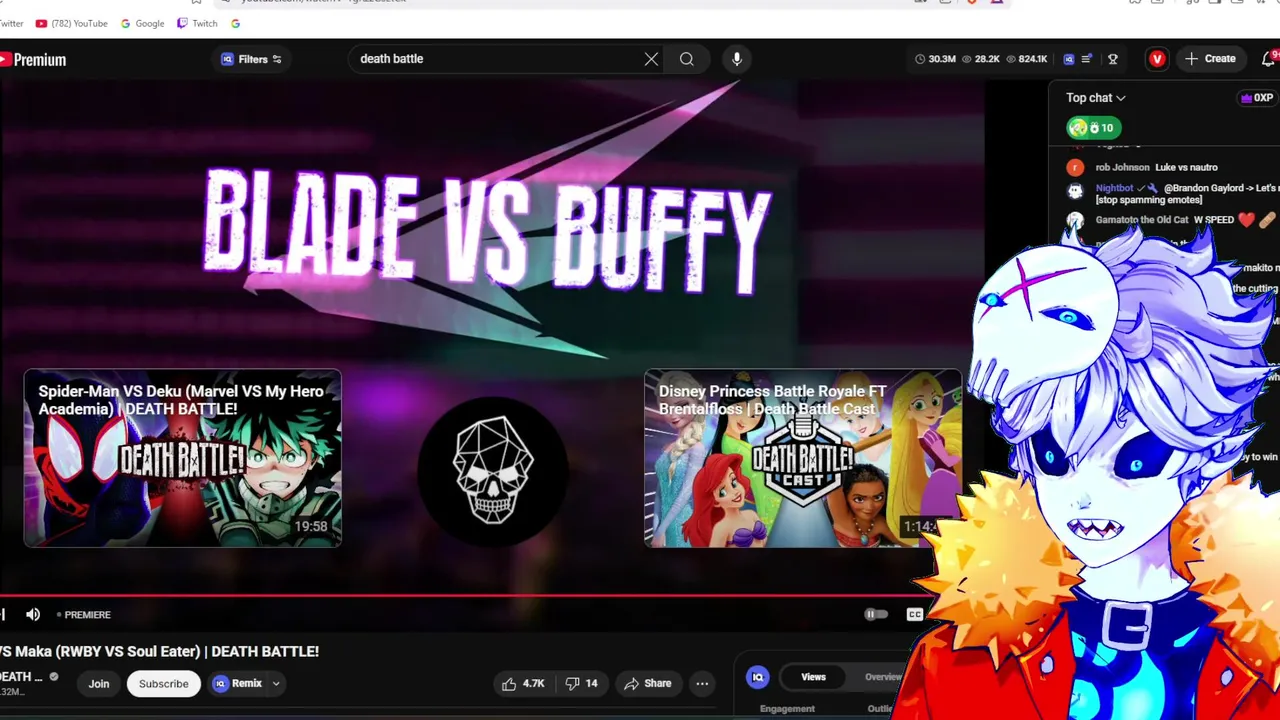Open the vidIQ Filters button
Viewport: 1280px width, 720px height.
click(251, 59)
